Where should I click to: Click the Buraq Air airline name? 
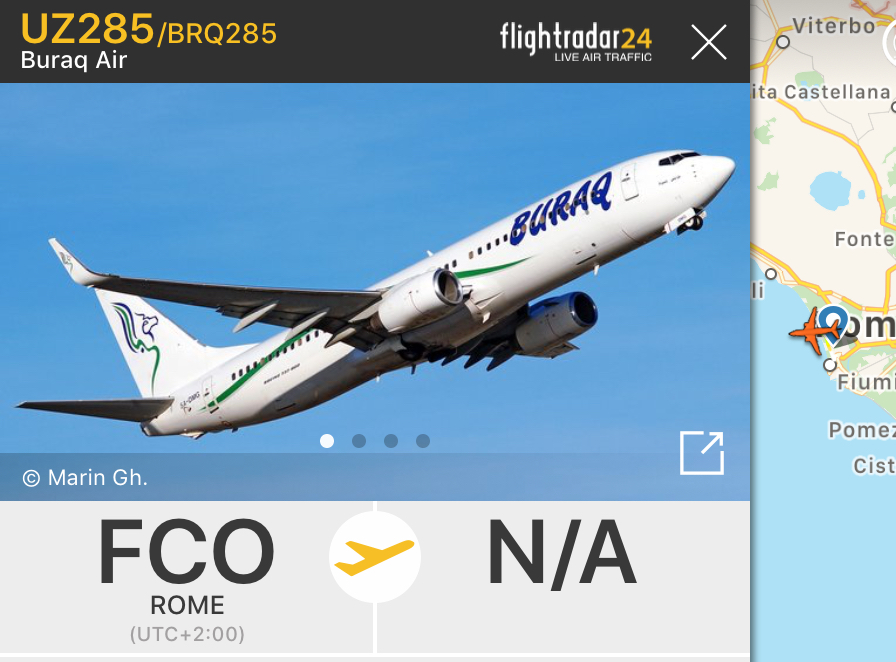(74, 60)
